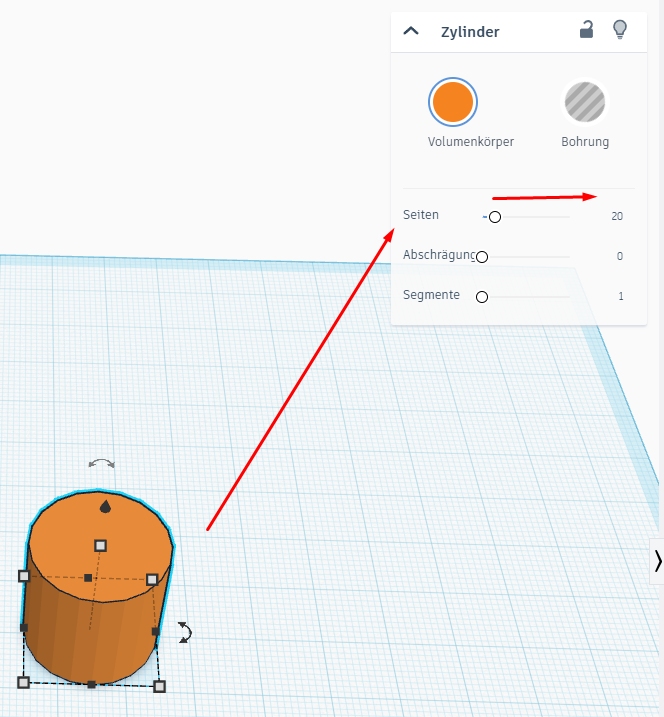This screenshot has height=717, width=664.
Task: Click the top rotation arrow above cylinder
Action: pyautogui.click(x=102, y=464)
